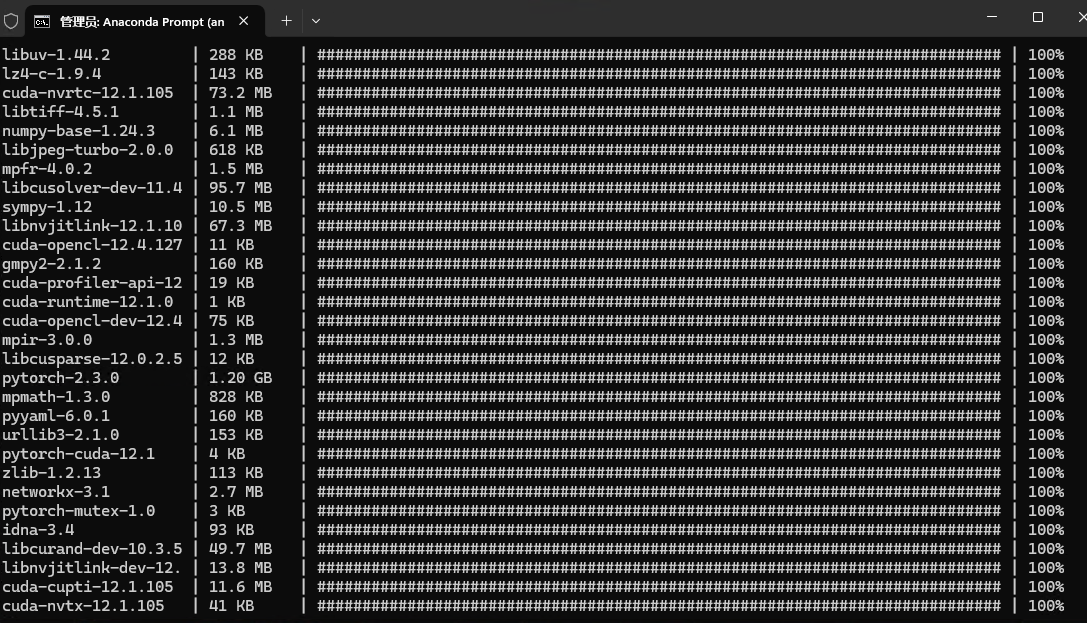The height and width of the screenshot is (623, 1087).
Task: Click the networkx-3.1 package name
Action: [x=56, y=492]
